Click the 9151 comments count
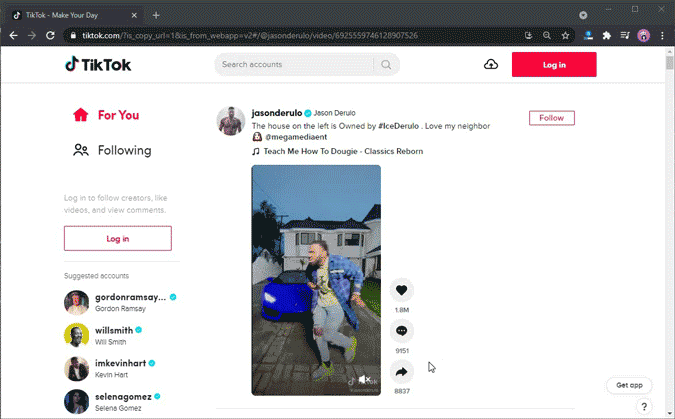The width and height of the screenshot is (675, 419). pyautogui.click(x=402, y=351)
